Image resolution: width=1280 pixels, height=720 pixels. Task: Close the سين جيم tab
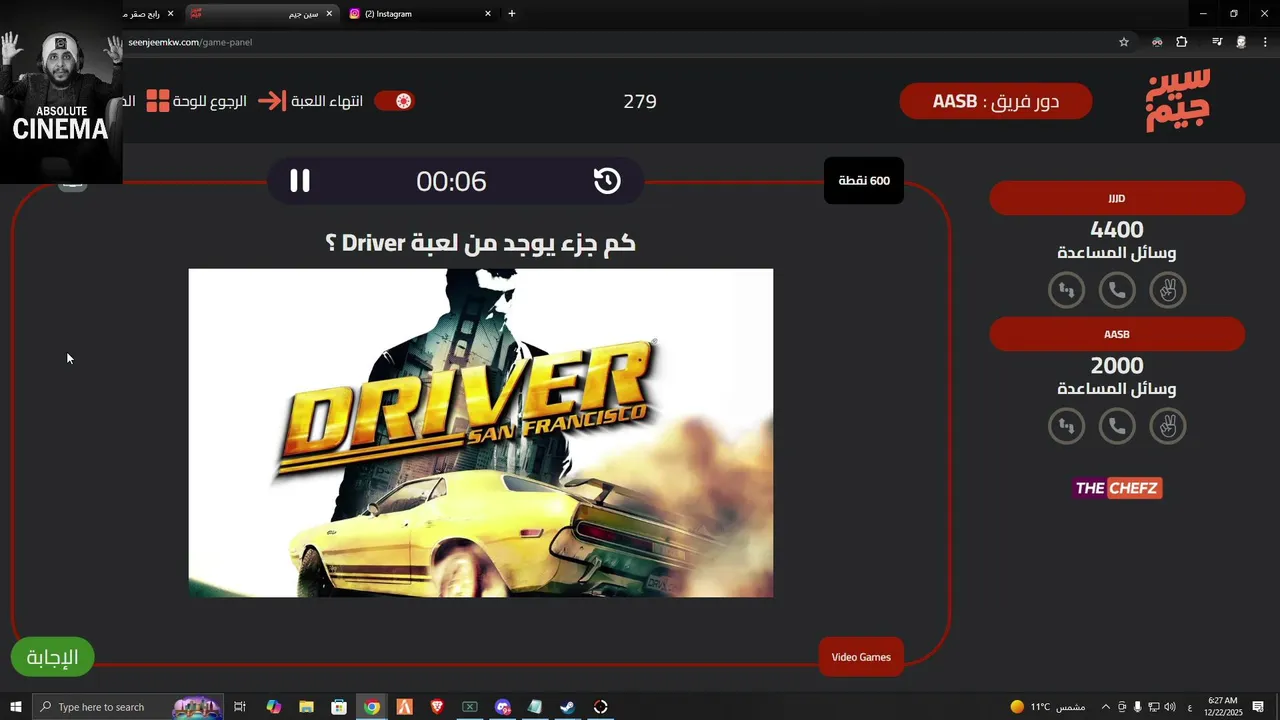pos(329,14)
